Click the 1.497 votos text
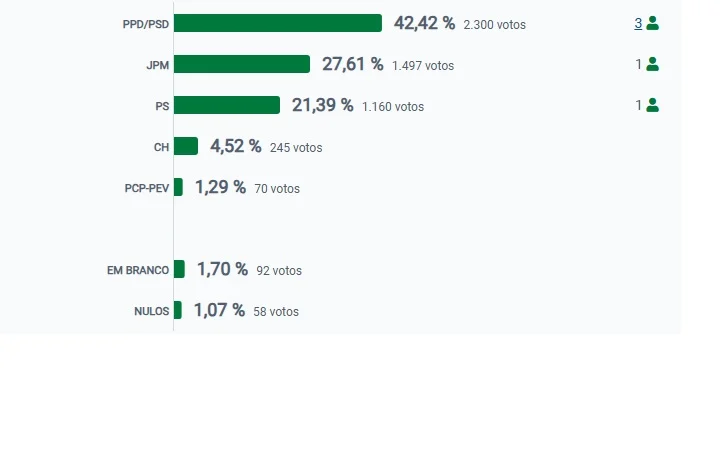Viewport: 726px width, 456px height. click(423, 66)
